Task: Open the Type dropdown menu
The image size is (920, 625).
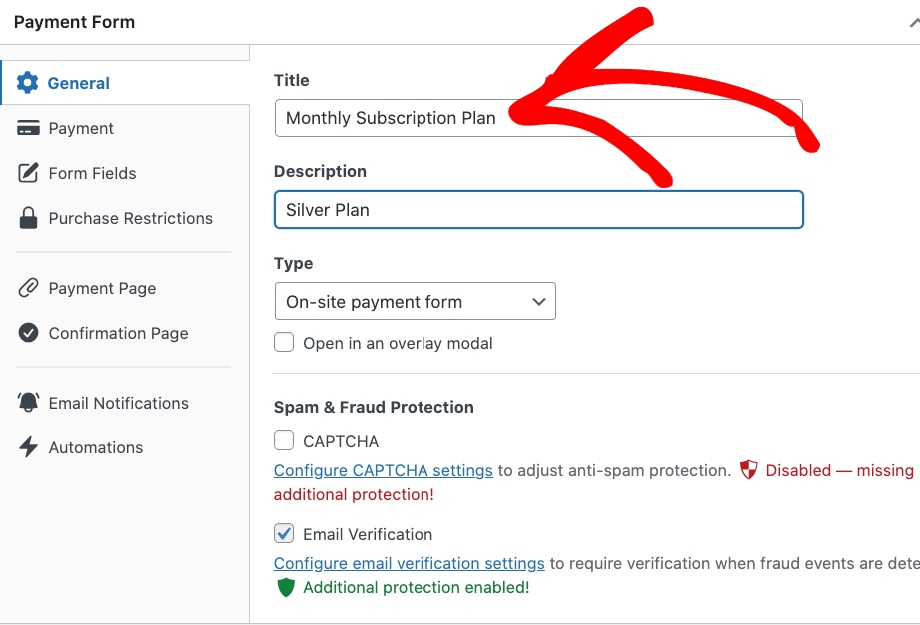Action: pyautogui.click(x=414, y=302)
